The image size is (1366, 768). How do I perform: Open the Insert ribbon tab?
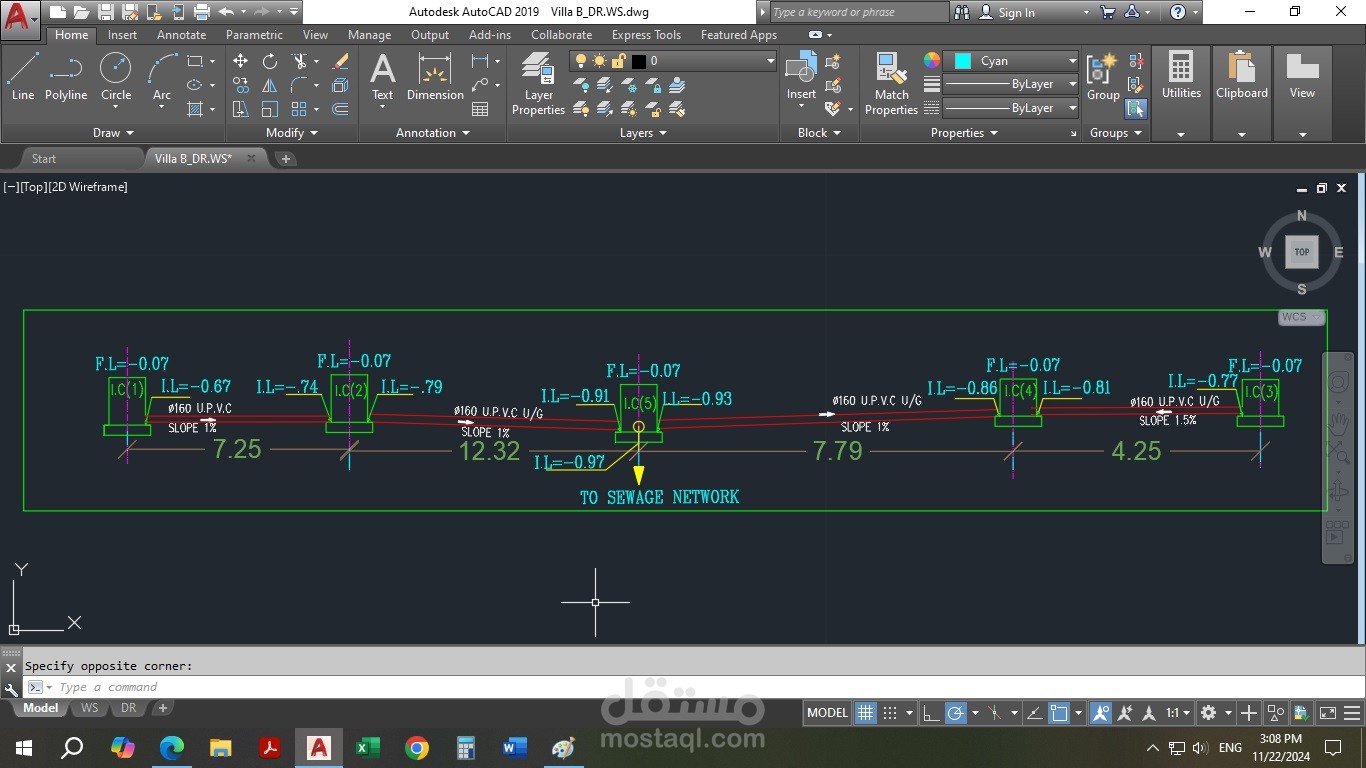point(123,35)
